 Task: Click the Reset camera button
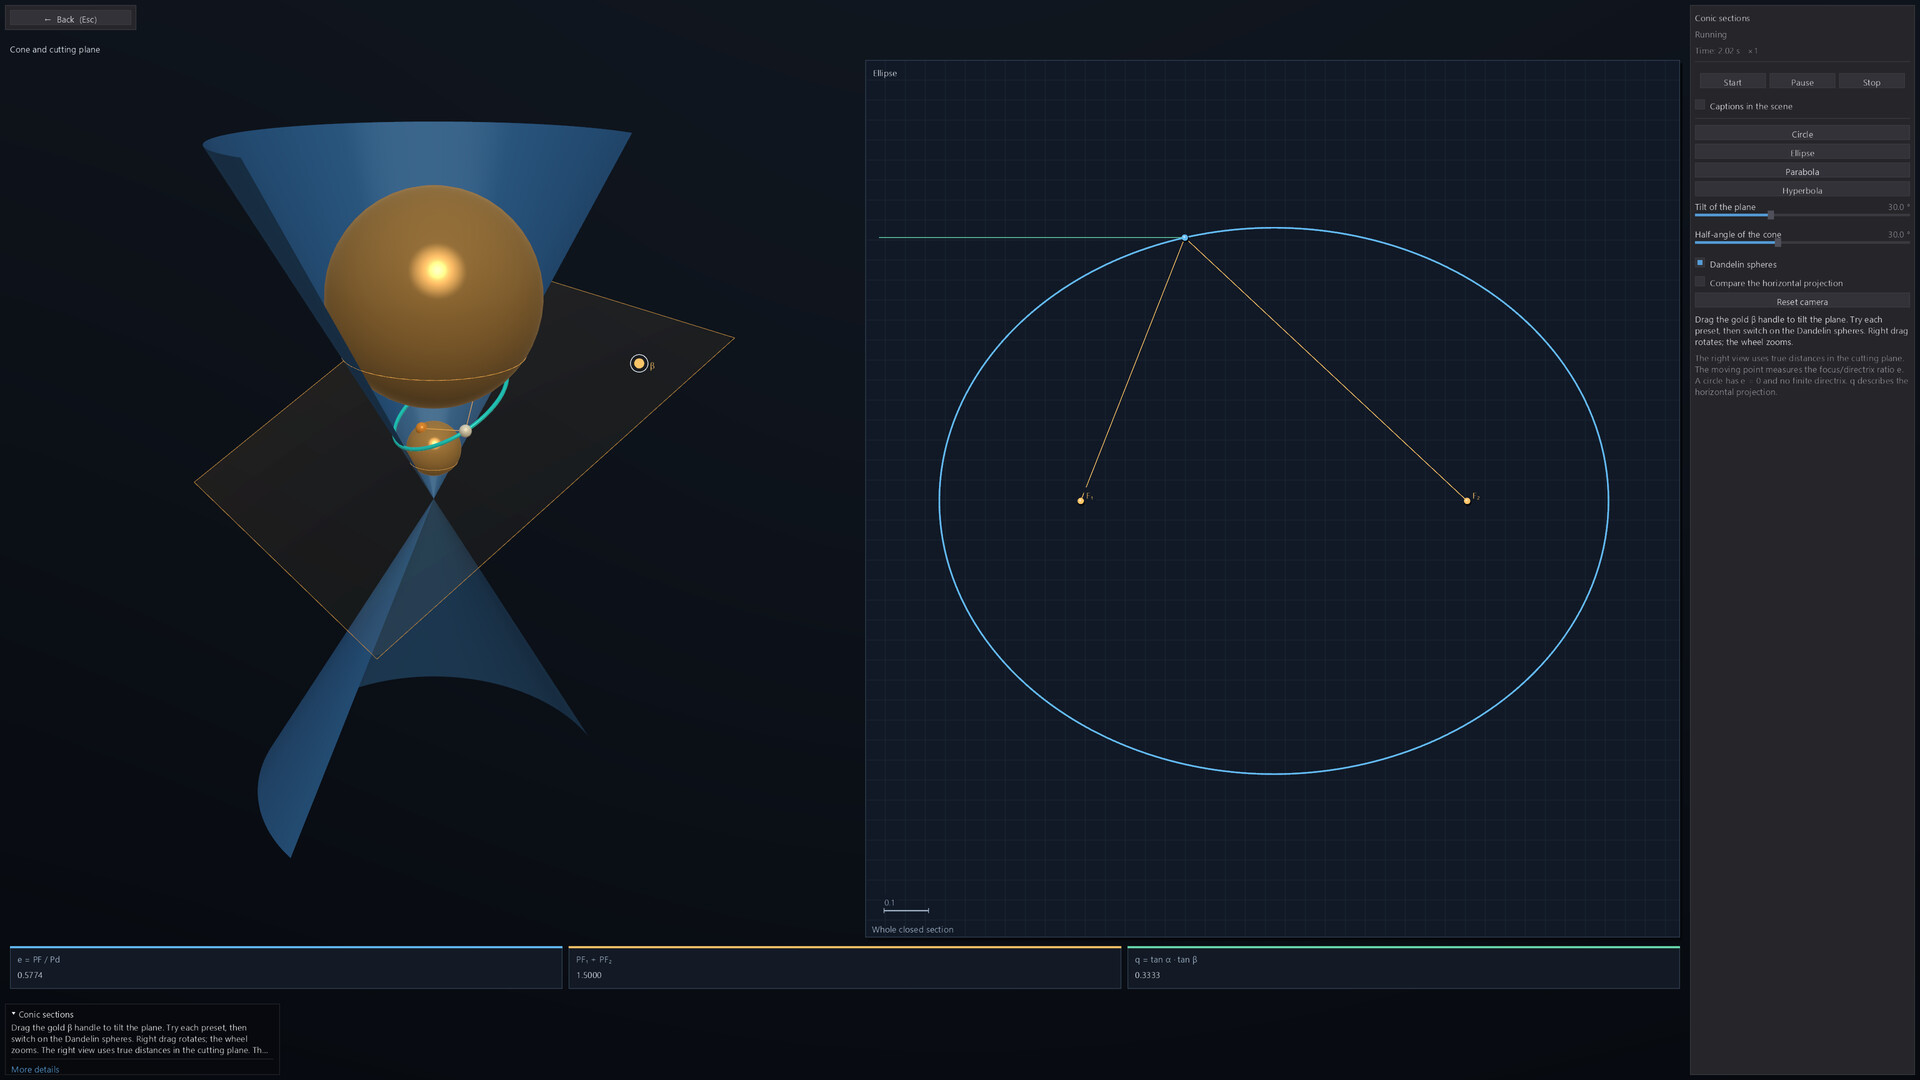tap(1802, 301)
